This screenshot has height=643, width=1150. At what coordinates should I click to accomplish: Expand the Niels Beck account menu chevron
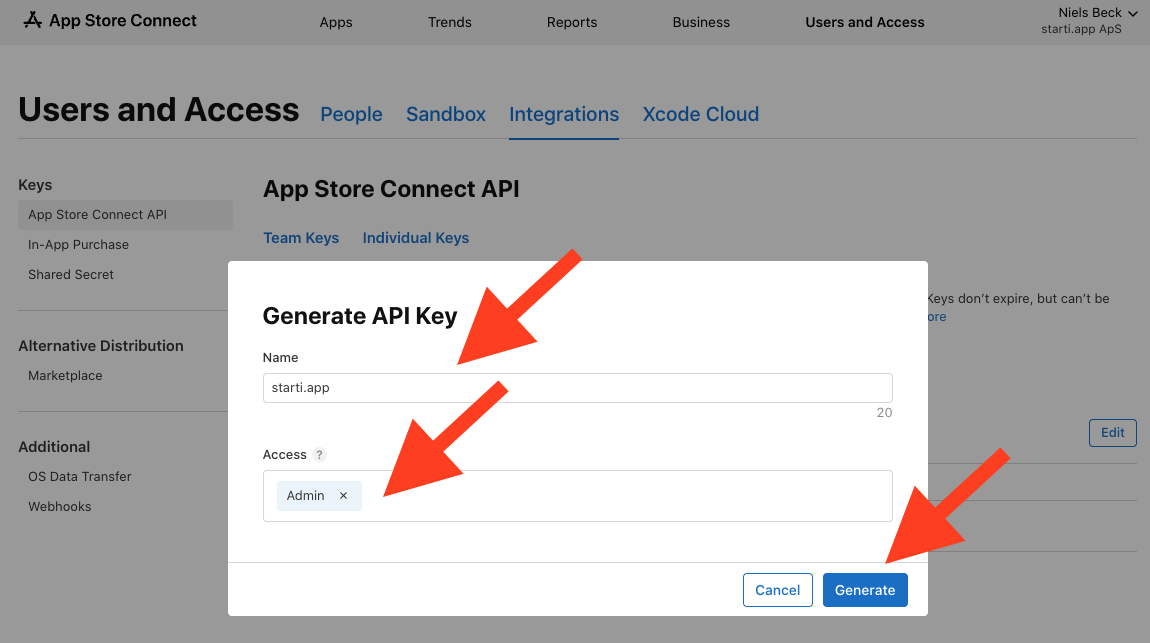coord(1133,14)
